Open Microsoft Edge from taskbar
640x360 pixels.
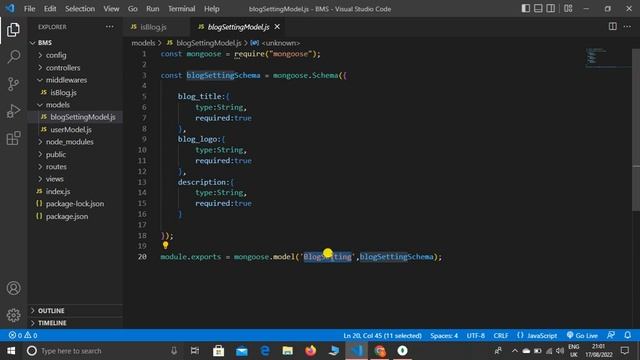coord(265,351)
